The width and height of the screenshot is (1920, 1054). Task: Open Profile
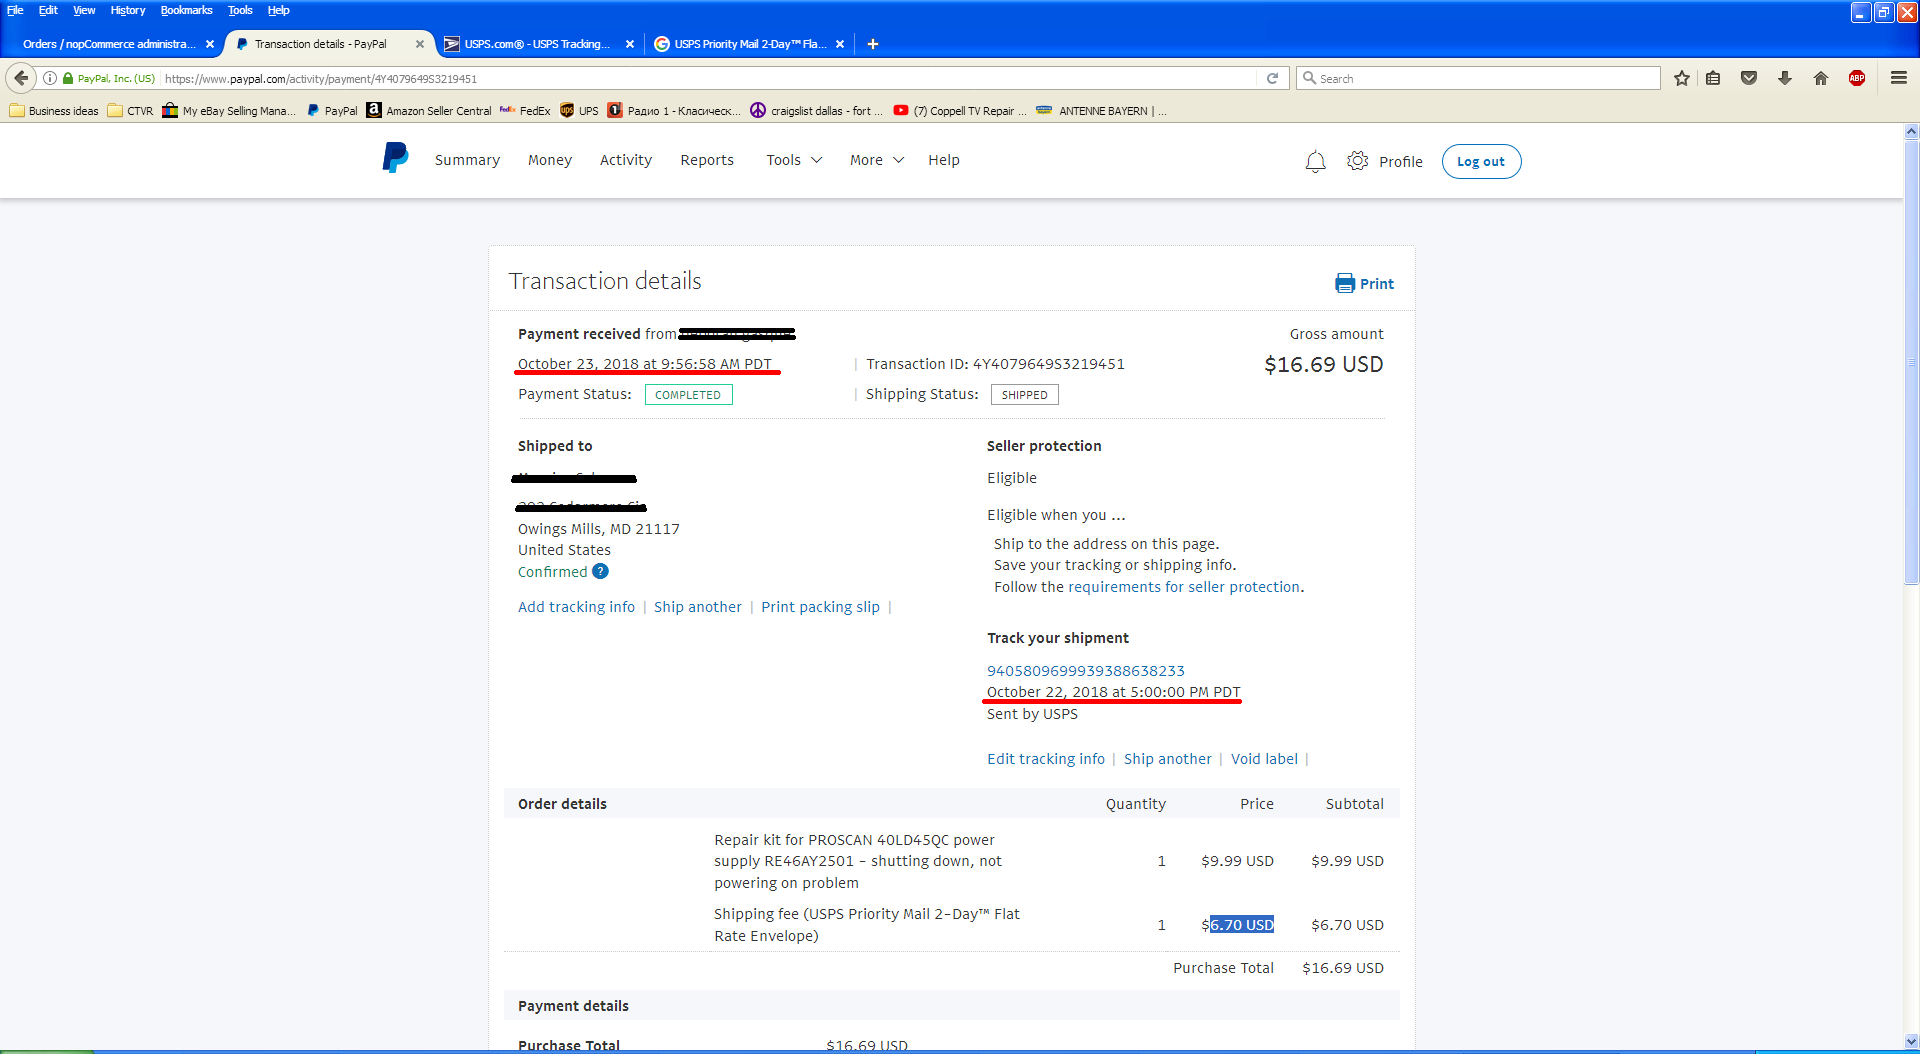click(x=1400, y=161)
